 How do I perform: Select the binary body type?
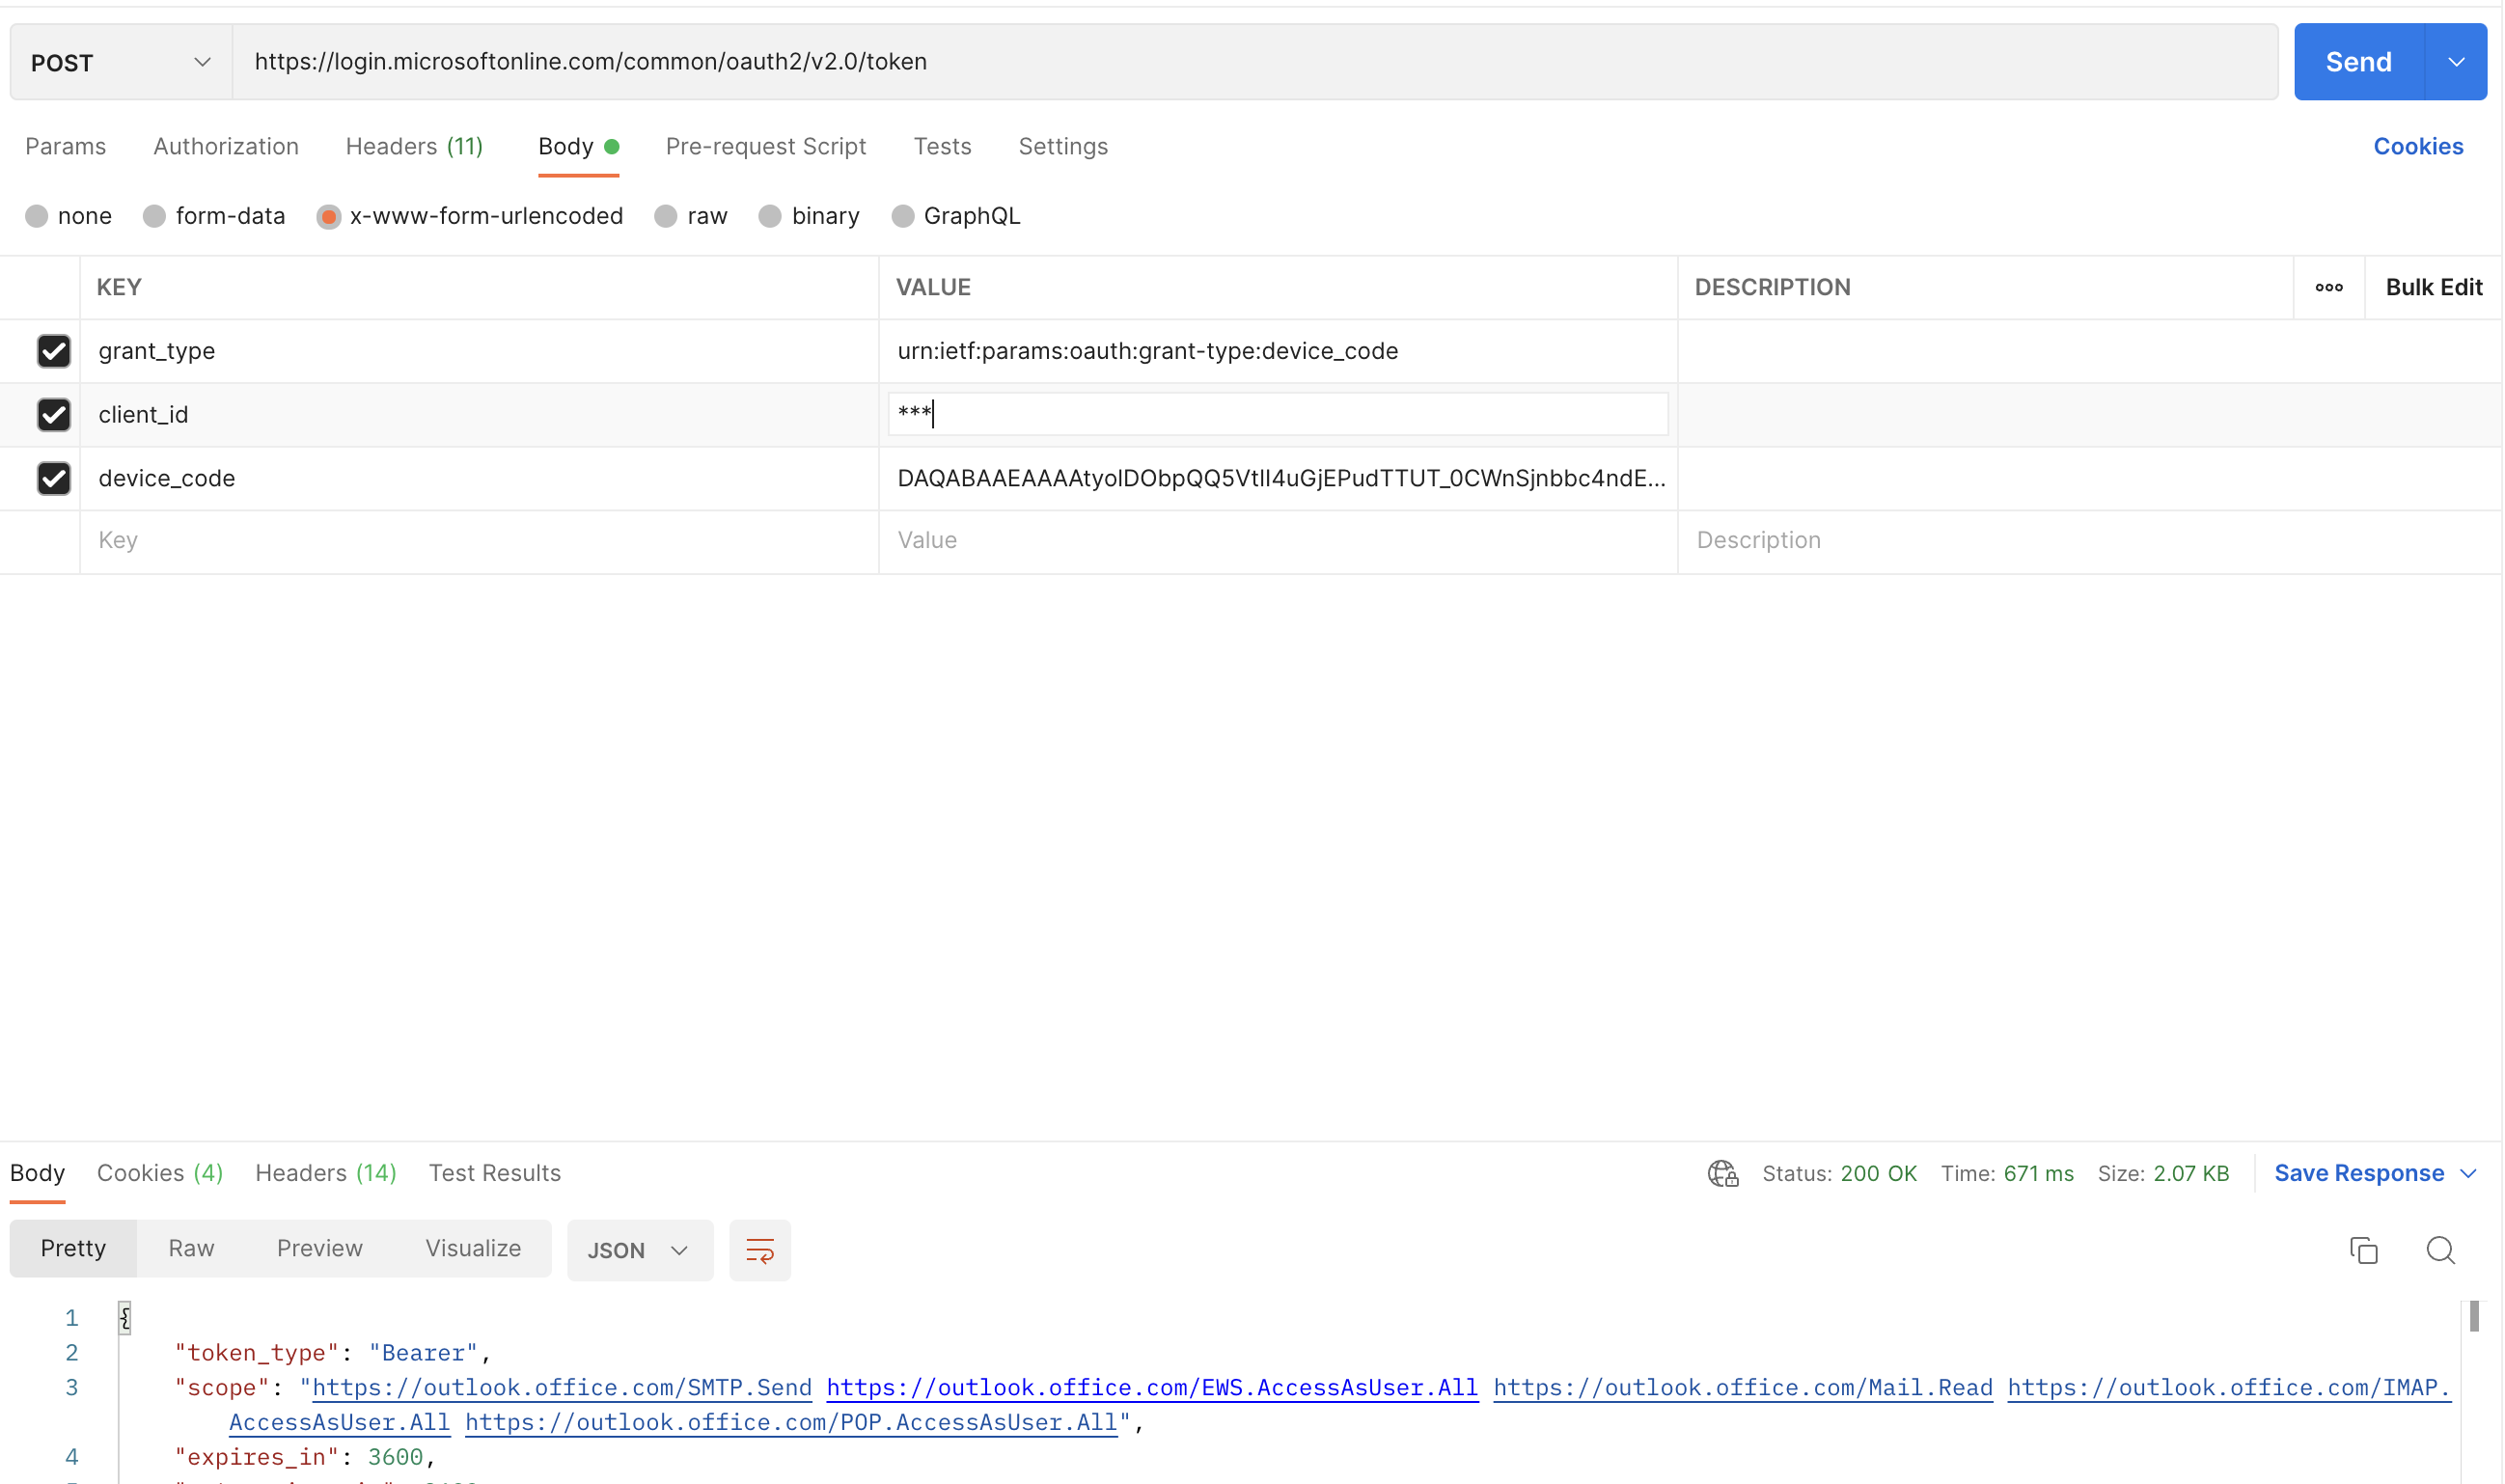click(x=770, y=216)
